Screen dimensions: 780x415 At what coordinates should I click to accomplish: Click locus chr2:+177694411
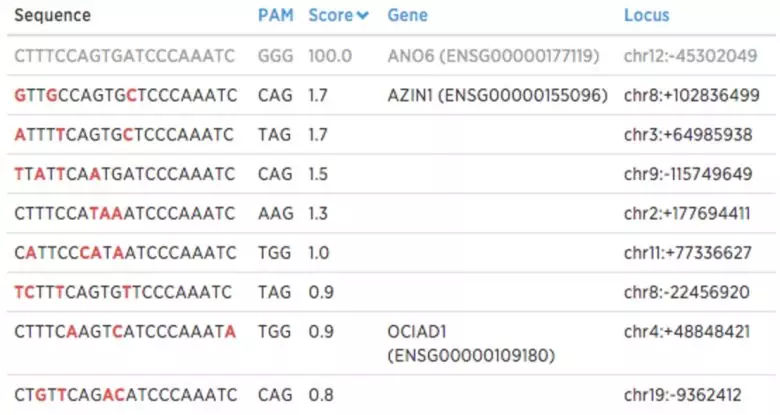[687, 213]
